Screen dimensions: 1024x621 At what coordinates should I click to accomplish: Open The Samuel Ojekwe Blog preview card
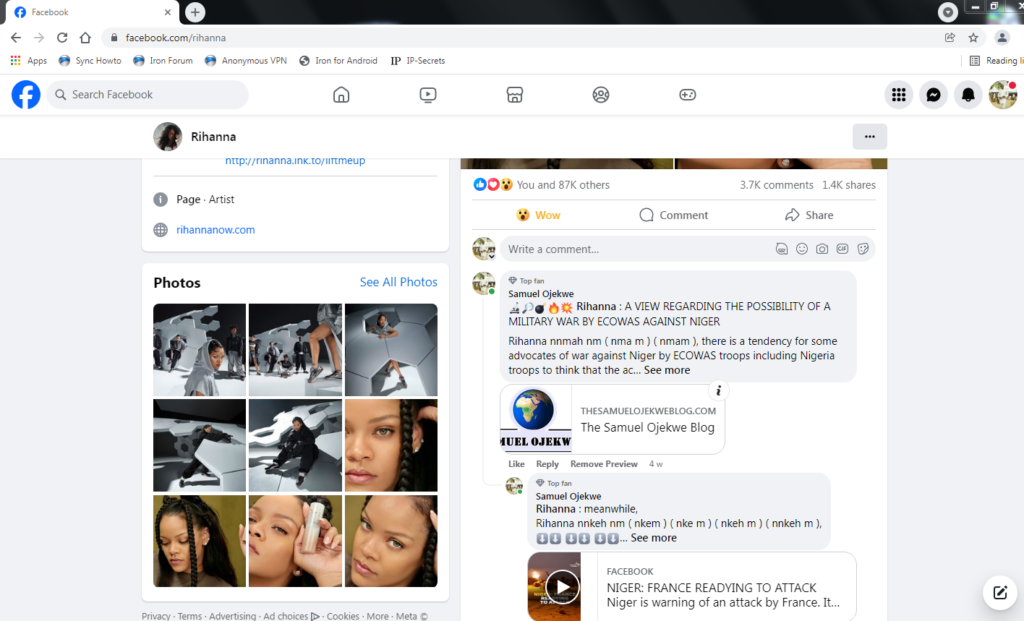(x=613, y=419)
